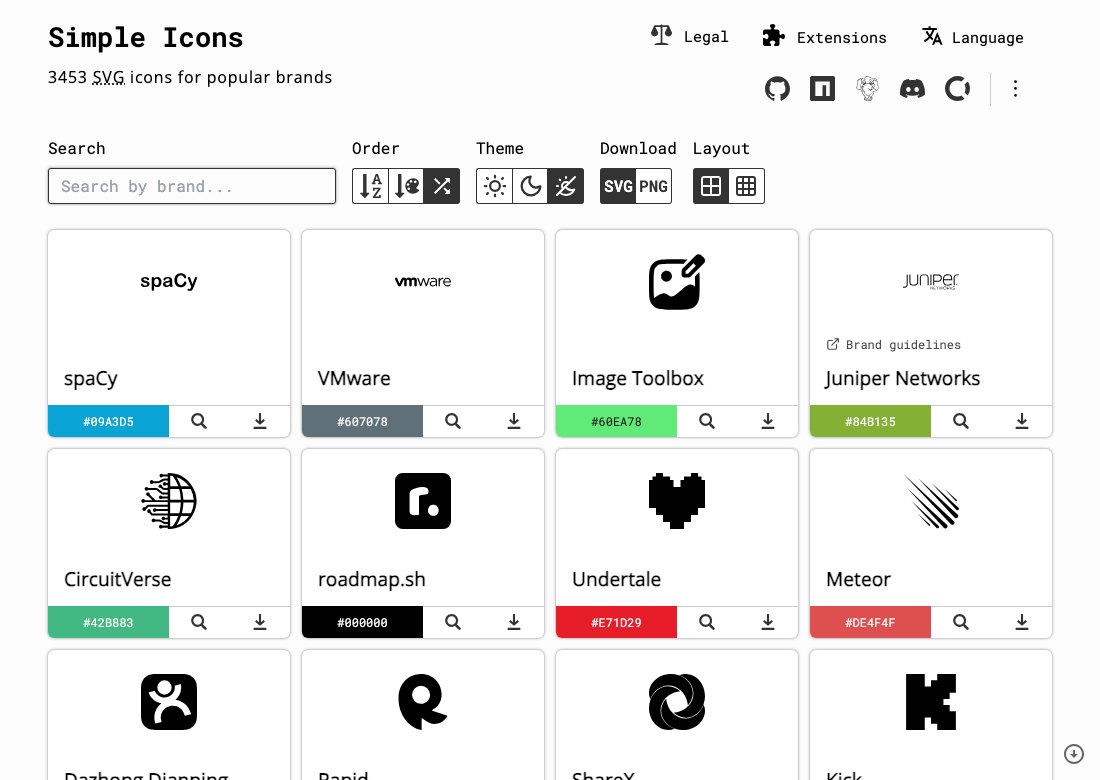View Undertale details with magnifier
The image size is (1100, 780).
coord(707,622)
